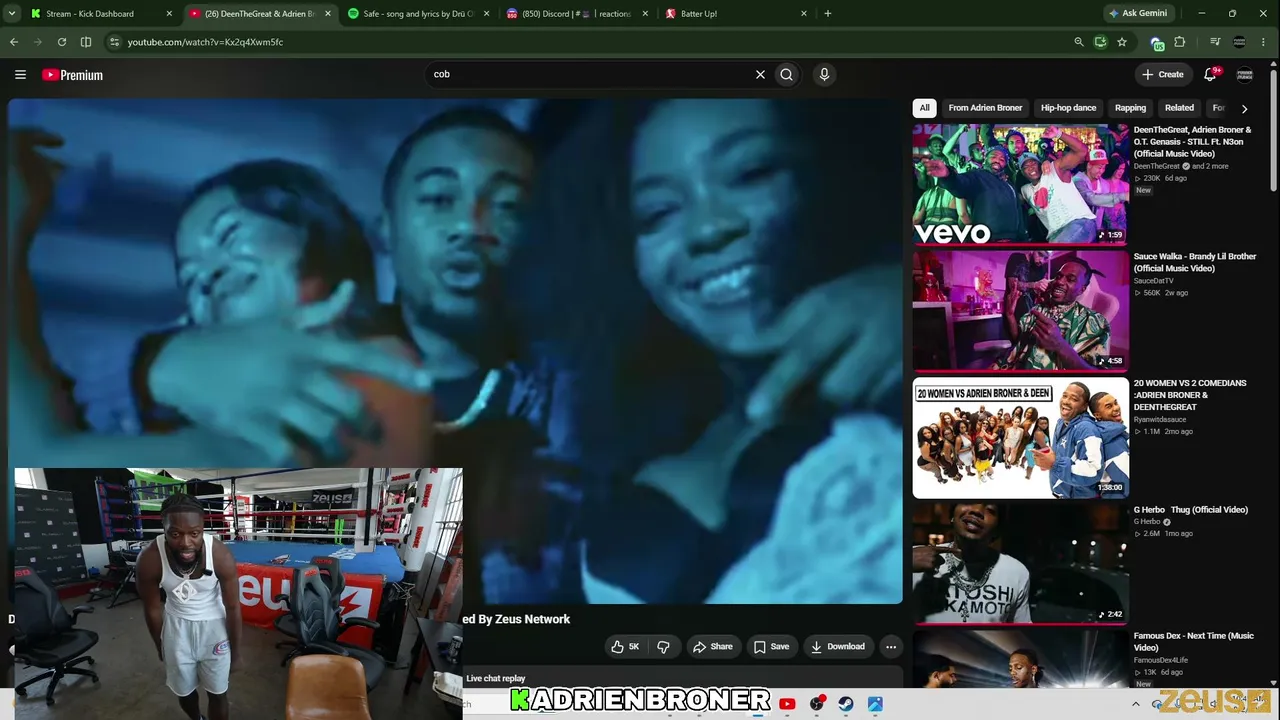Open the browser side panel icon
The image size is (1280, 720).
coord(86,42)
